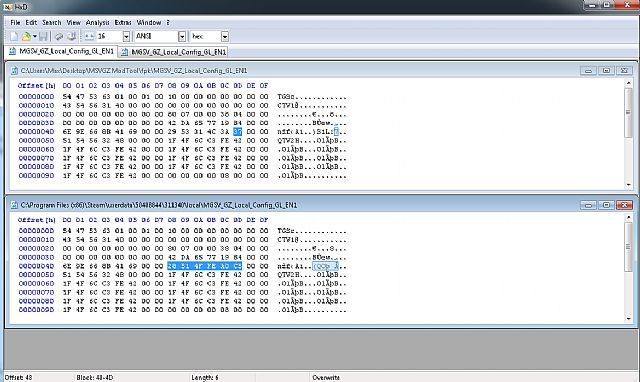Open the Extras menu
This screenshot has height=382, width=640.
[x=123, y=22]
